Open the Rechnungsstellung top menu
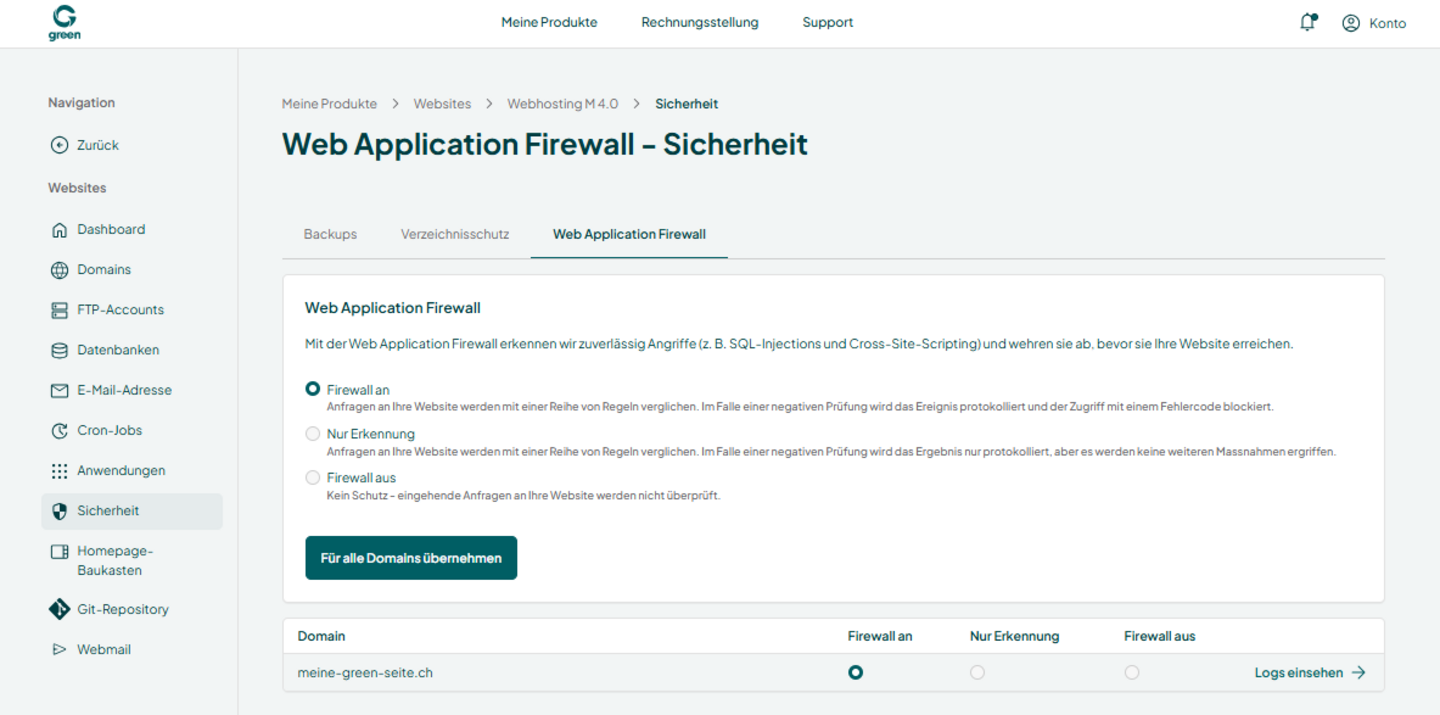This screenshot has width=1440, height=715. point(700,22)
